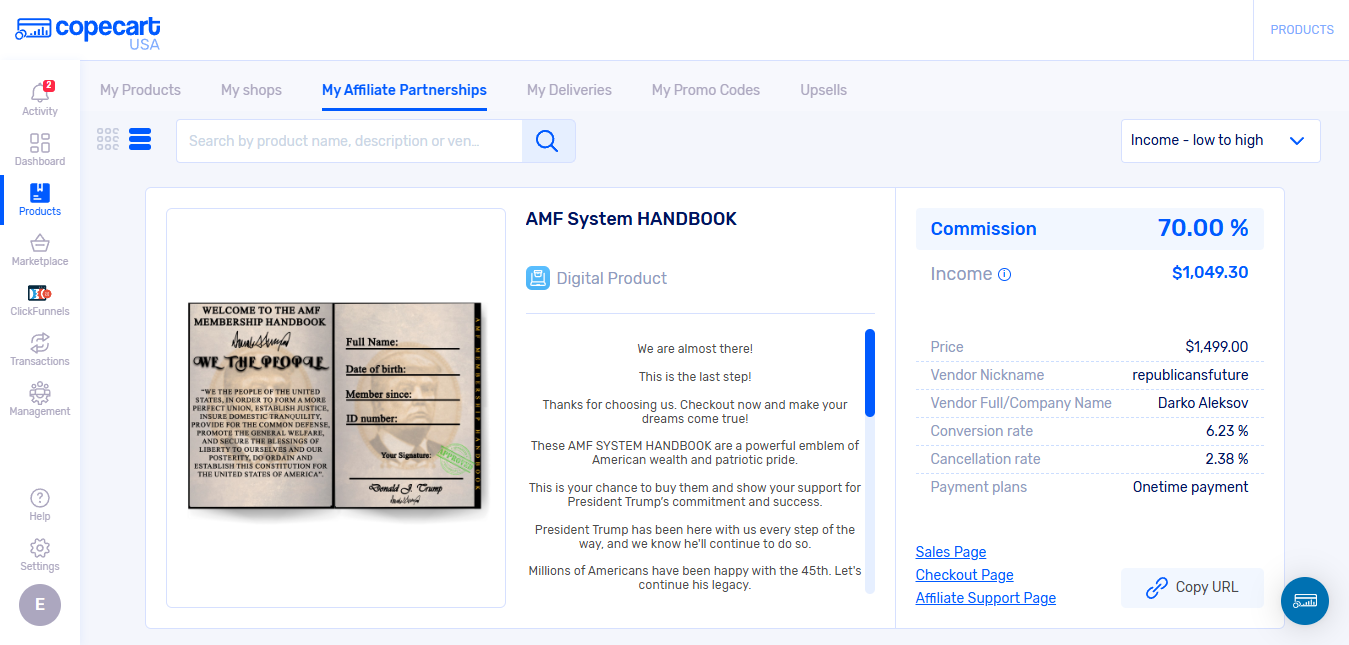
Task: Open the Dashboard sidebar icon
Action: 40,143
